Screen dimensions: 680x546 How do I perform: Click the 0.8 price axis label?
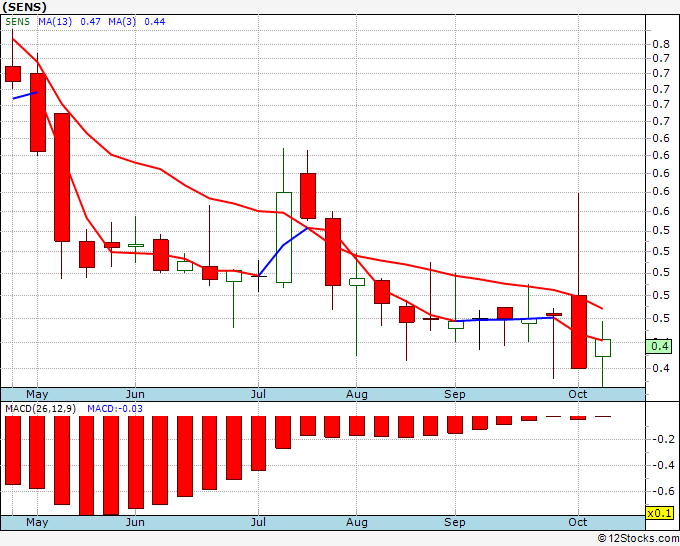(x=661, y=44)
